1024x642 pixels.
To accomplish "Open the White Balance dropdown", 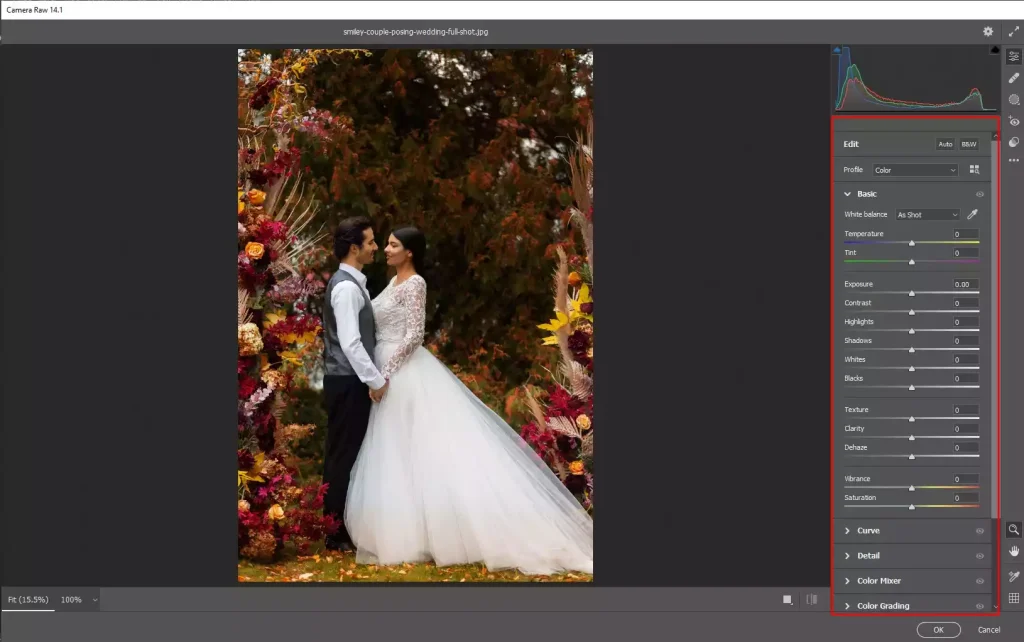I will pyautogui.click(x=926, y=214).
